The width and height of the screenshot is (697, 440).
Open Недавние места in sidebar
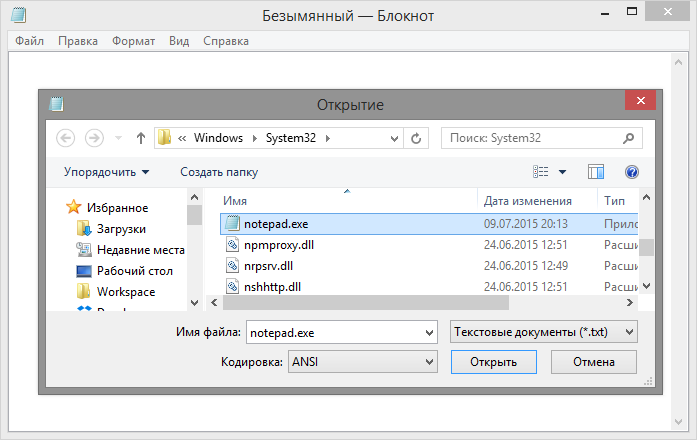(x=140, y=250)
